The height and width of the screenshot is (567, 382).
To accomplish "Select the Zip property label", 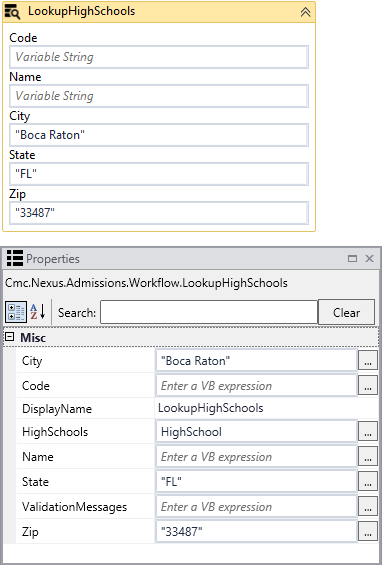I will coord(30,532).
